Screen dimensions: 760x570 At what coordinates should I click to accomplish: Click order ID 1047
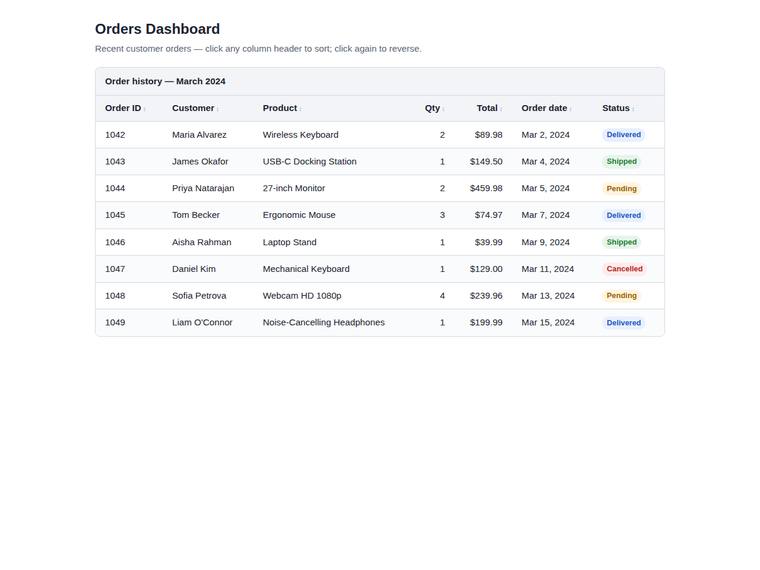[x=115, y=269]
